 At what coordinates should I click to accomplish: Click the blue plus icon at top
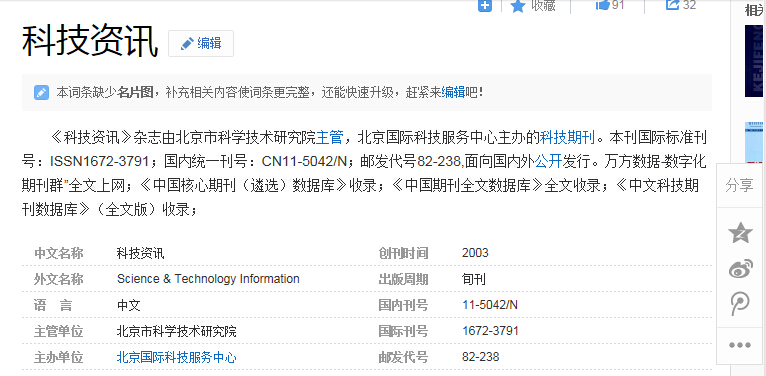485,5
